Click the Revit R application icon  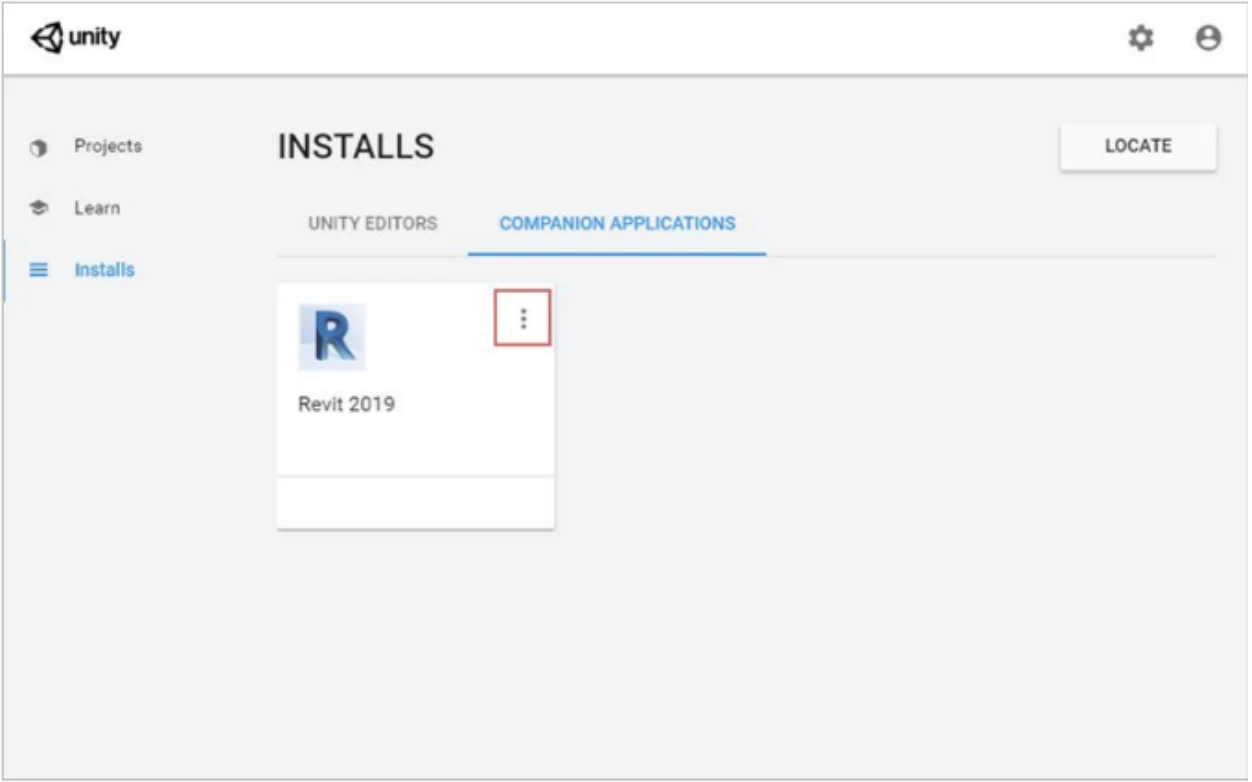[x=332, y=337]
